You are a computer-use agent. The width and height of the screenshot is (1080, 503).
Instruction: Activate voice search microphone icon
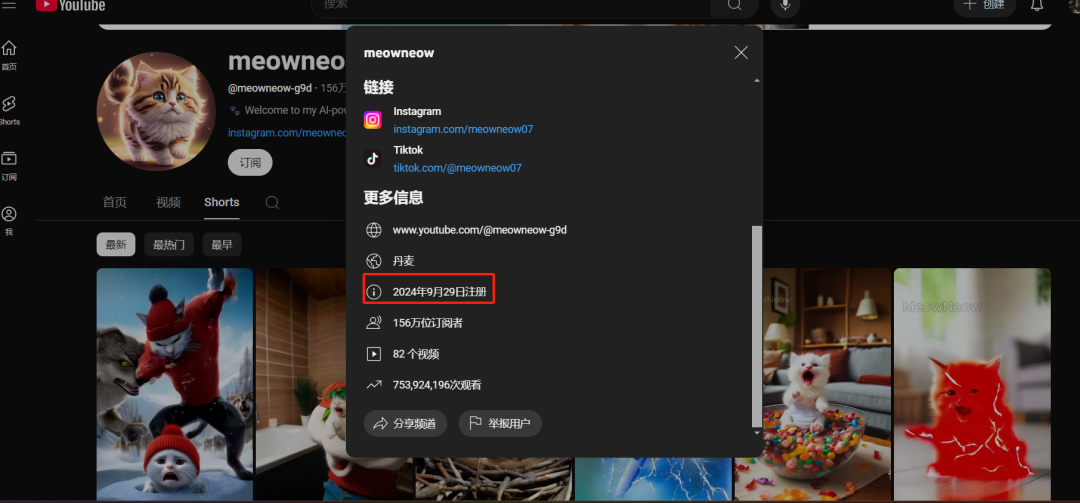coord(785,5)
